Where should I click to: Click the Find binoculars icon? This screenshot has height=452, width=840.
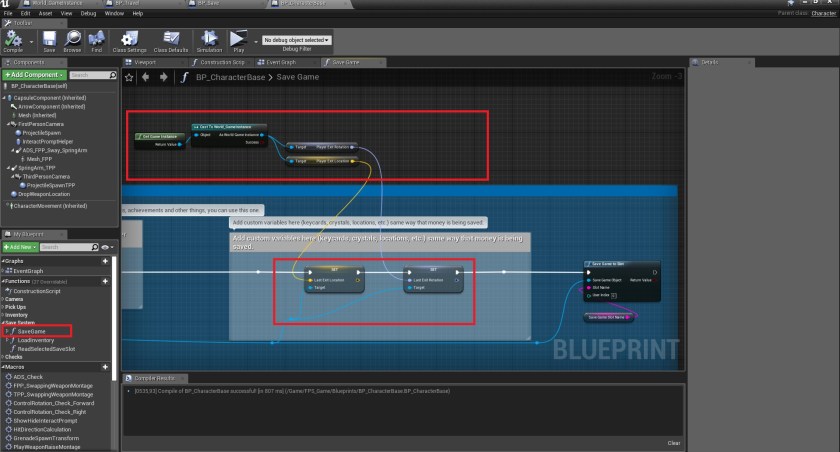[x=97, y=41]
